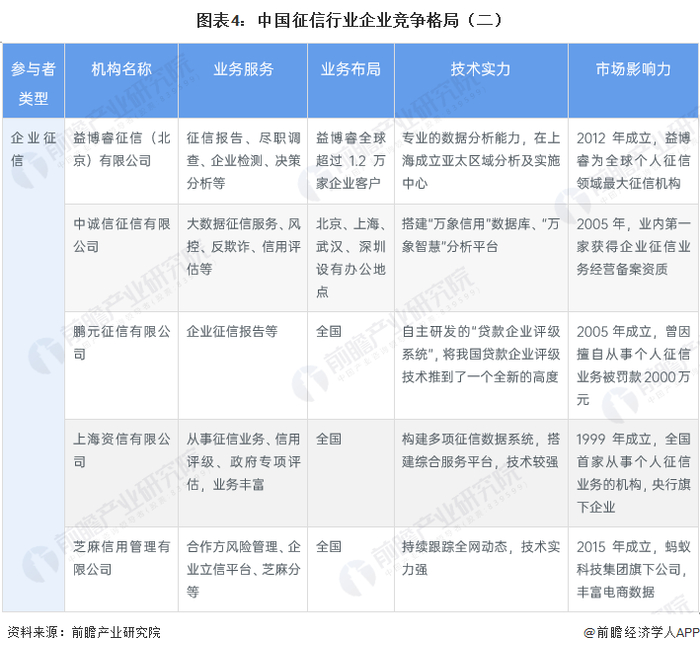Click the 鹏元征信有限公司 cell
Viewport: 700px width, 653px height.
pyautogui.click(x=121, y=366)
